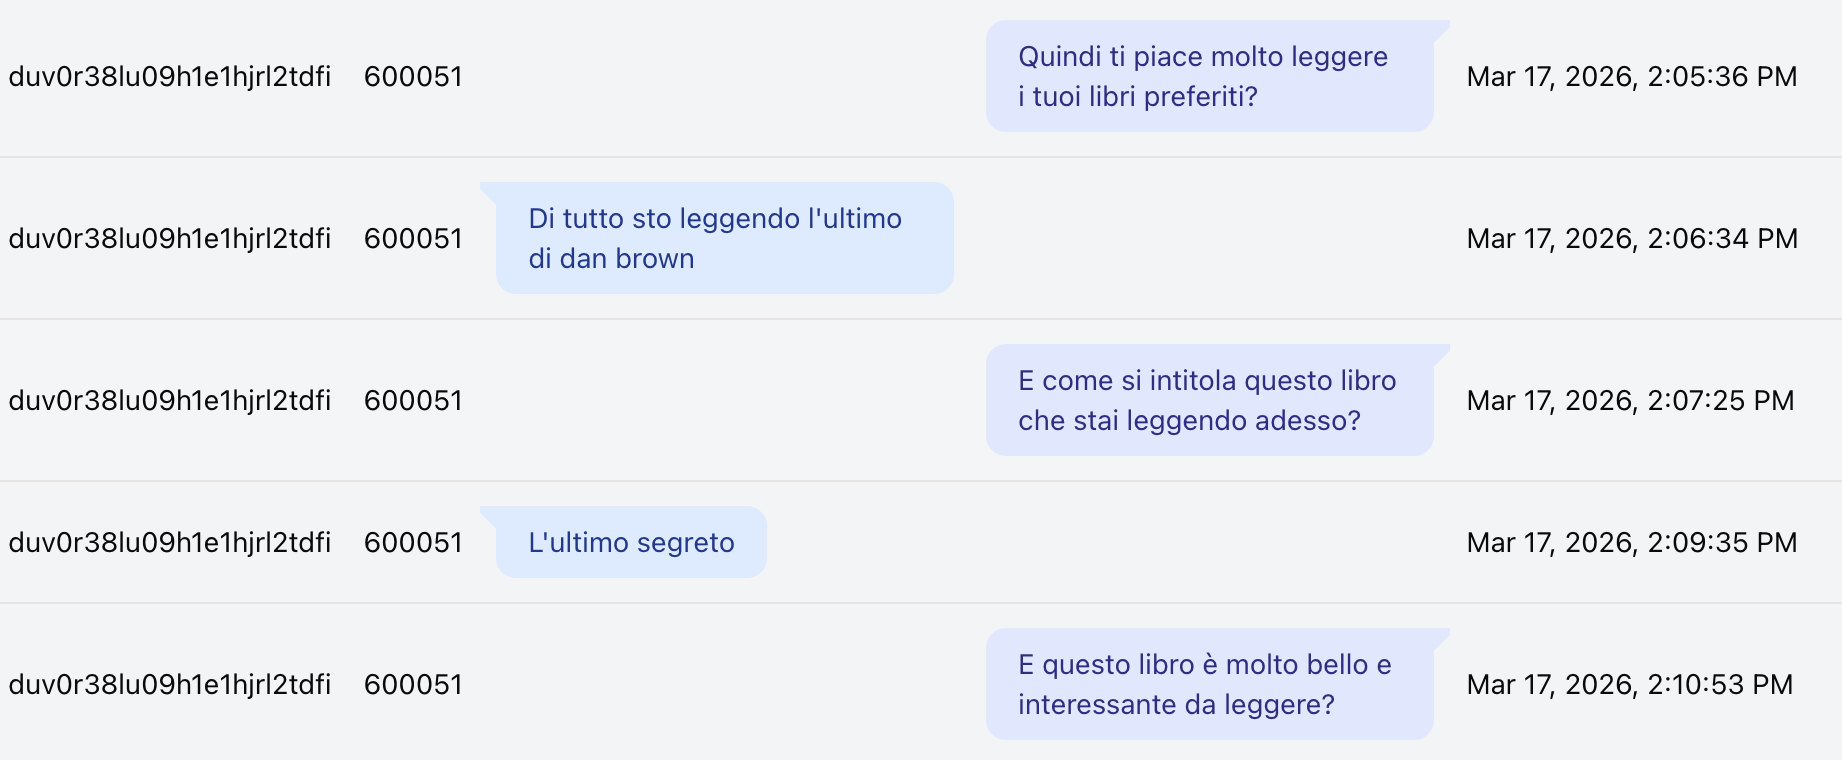Click session ID in the 2:06:34 PM row

tap(170, 239)
